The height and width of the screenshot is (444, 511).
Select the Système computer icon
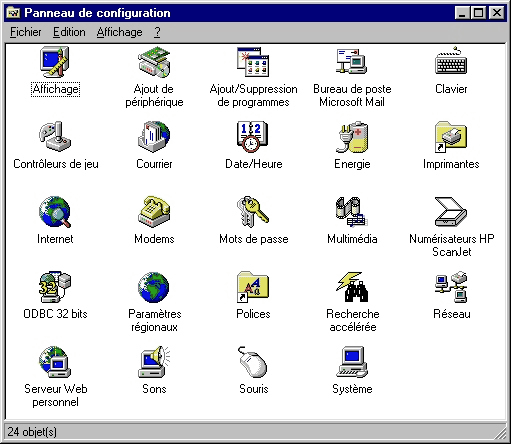pos(352,362)
